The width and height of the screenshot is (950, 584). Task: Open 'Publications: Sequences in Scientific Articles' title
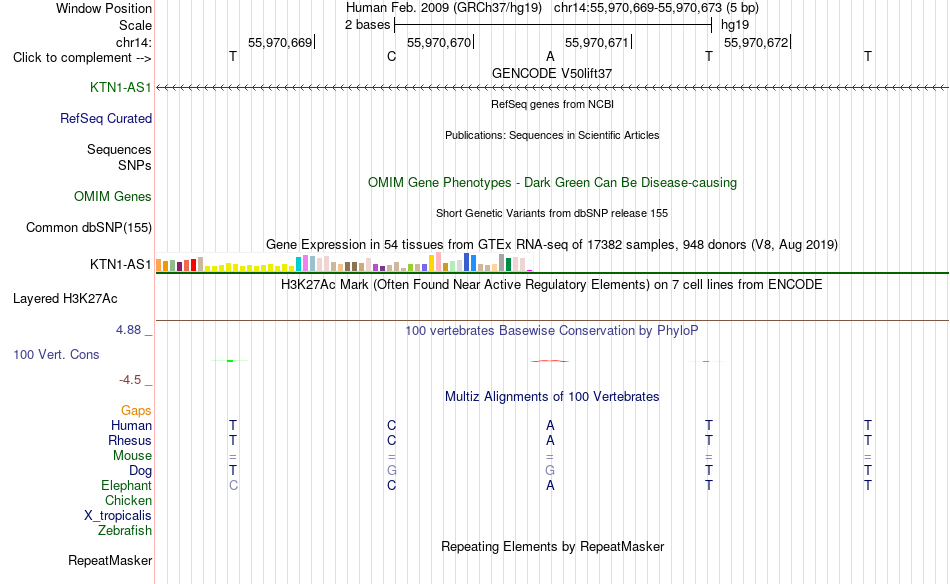(552, 135)
